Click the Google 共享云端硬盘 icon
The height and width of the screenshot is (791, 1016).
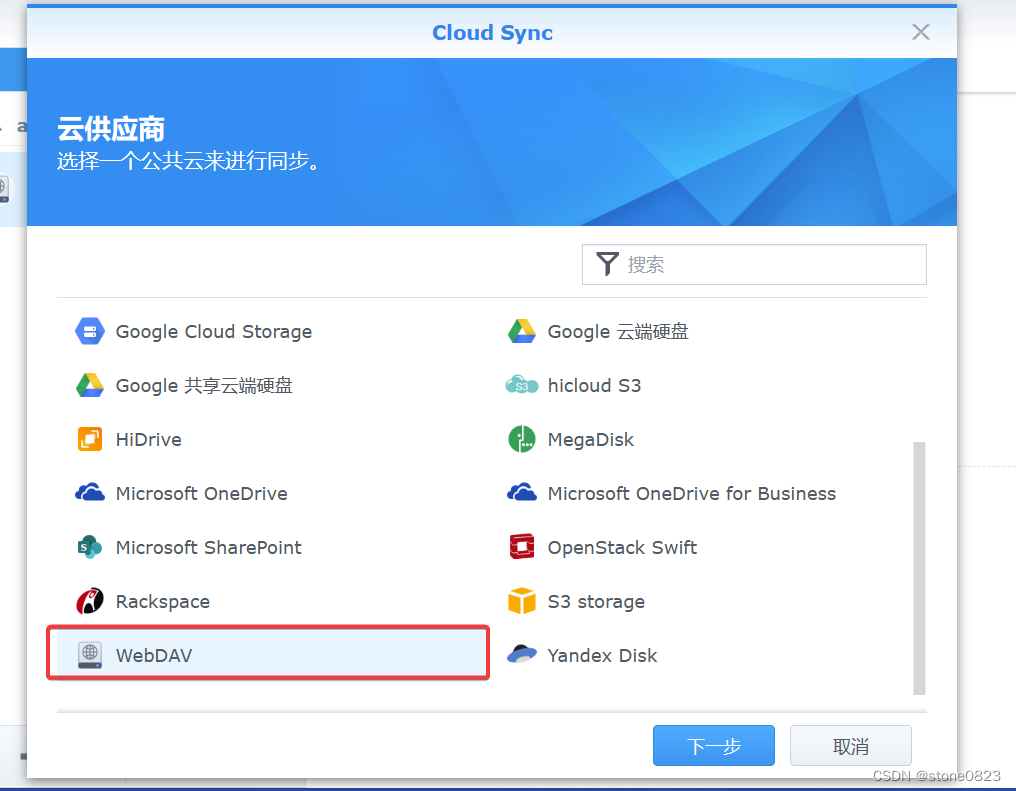tap(90, 385)
